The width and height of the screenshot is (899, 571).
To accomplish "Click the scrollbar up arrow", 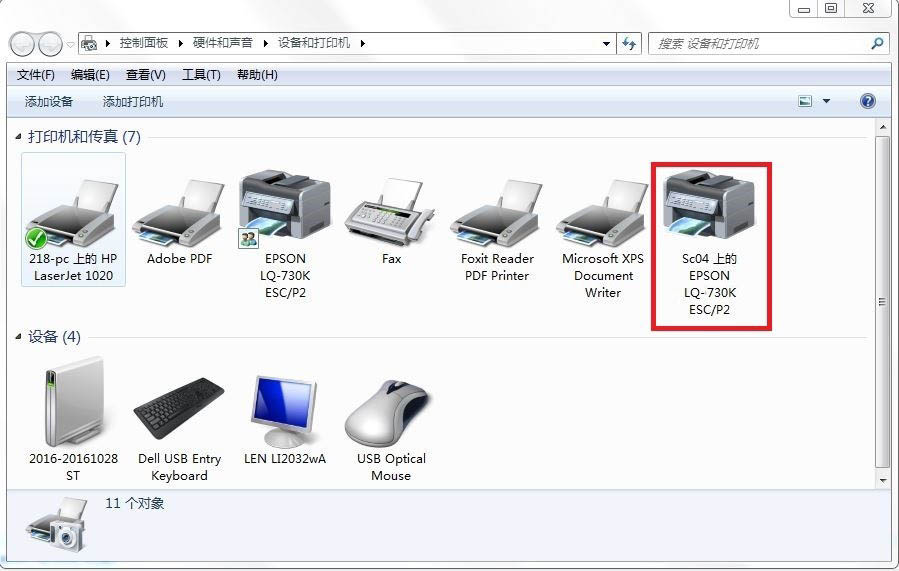I will pos(882,127).
